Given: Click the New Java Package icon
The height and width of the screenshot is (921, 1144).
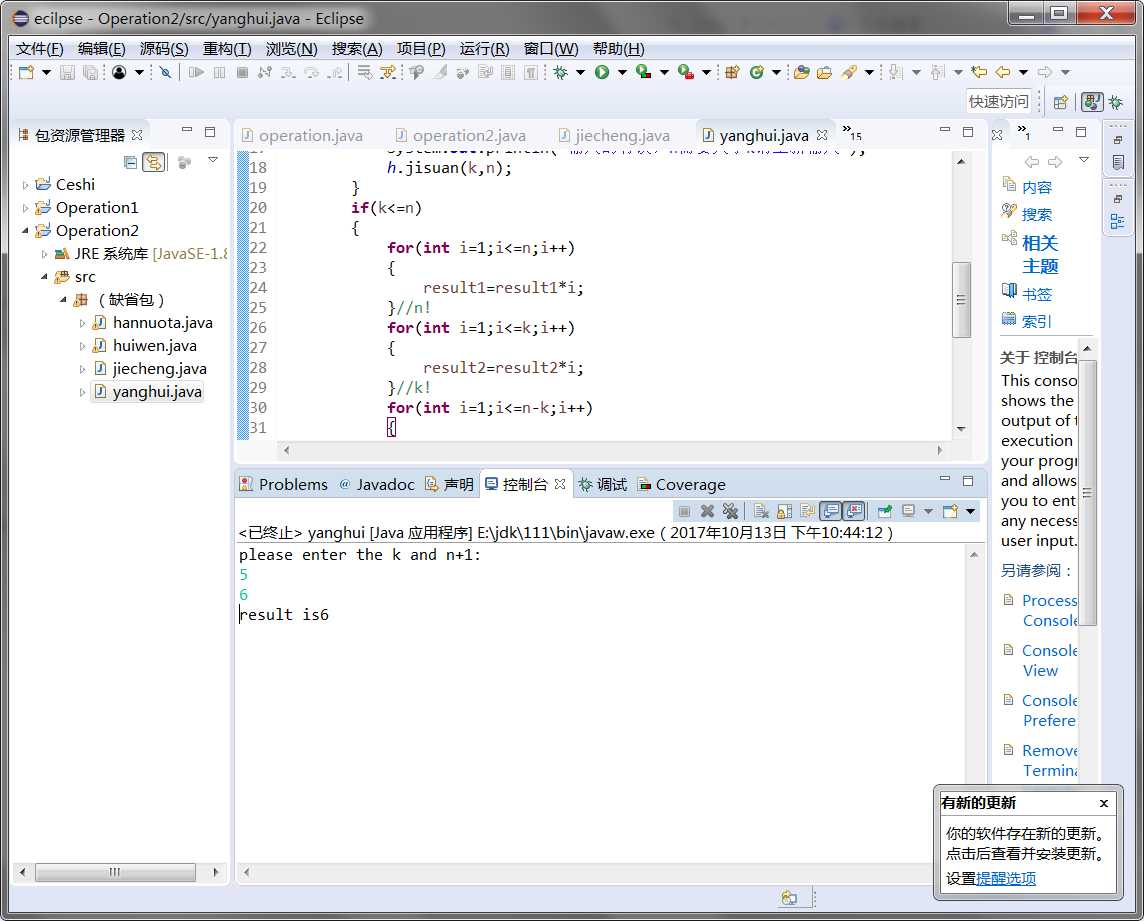Looking at the screenshot, I should tap(733, 72).
